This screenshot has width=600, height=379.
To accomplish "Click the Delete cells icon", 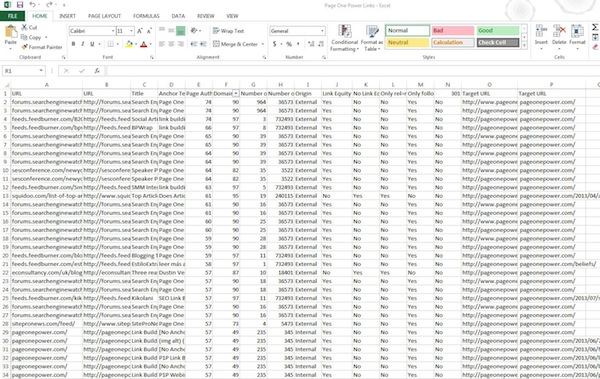I will [559, 31].
